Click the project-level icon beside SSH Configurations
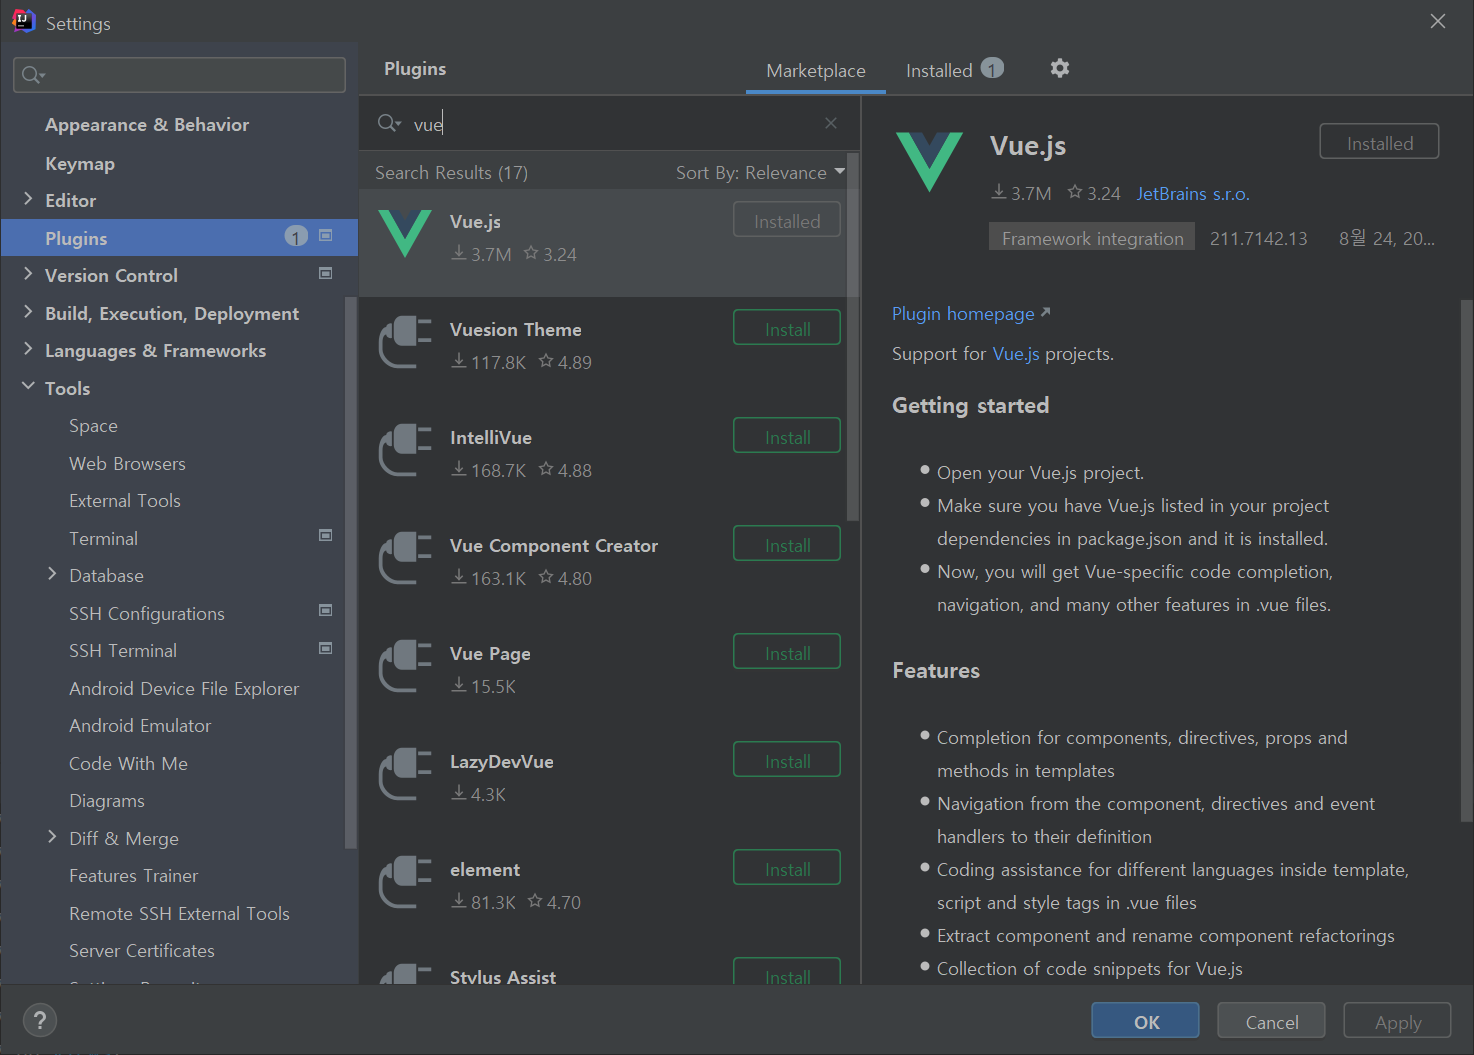Screen dimensions: 1474x1055 tap(325, 611)
